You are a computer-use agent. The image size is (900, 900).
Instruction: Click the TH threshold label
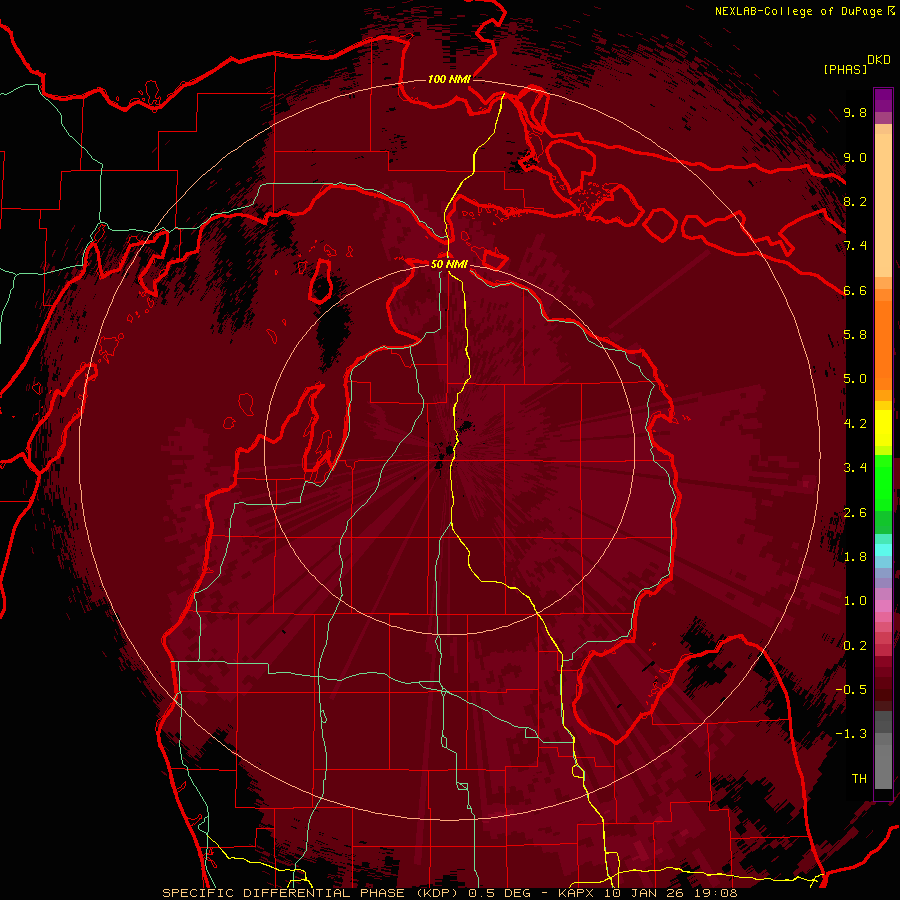click(x=859, y=779)
